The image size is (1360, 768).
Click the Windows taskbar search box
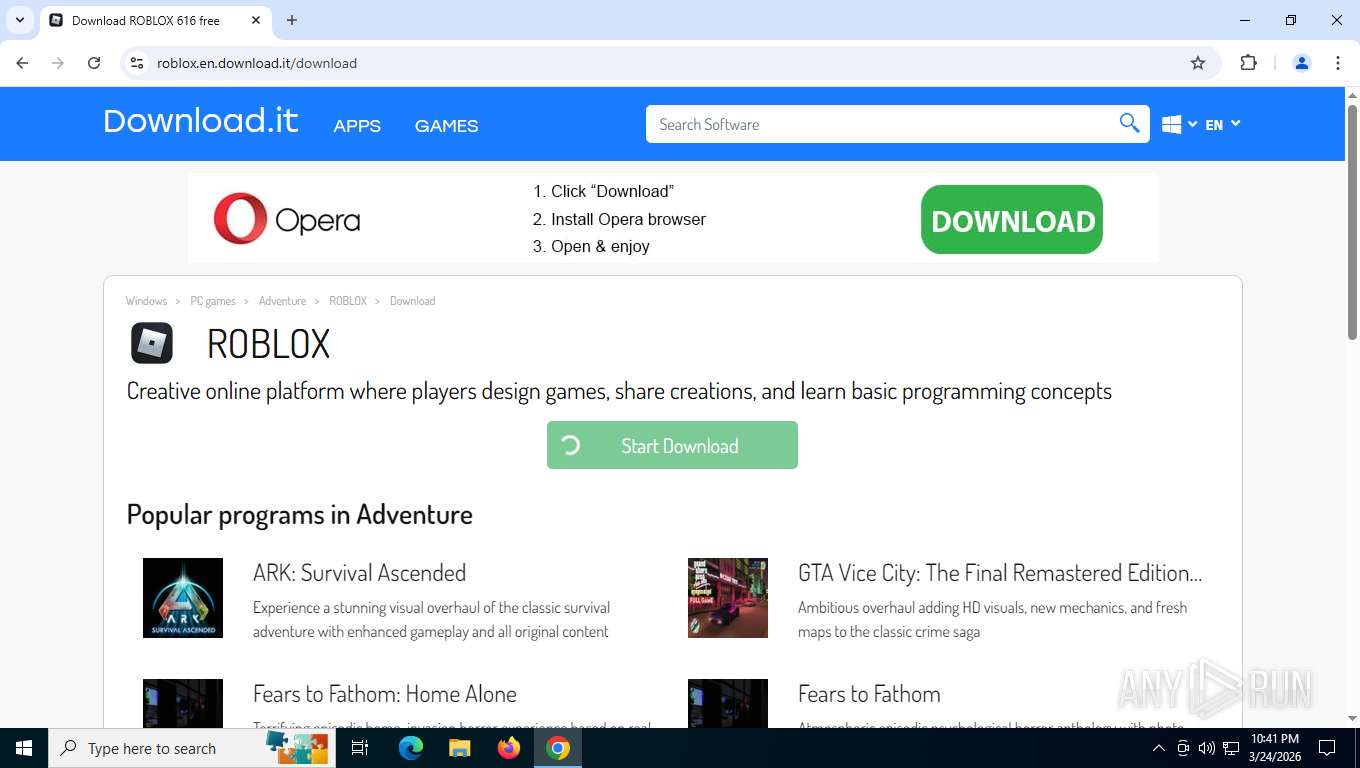[192, 748]
